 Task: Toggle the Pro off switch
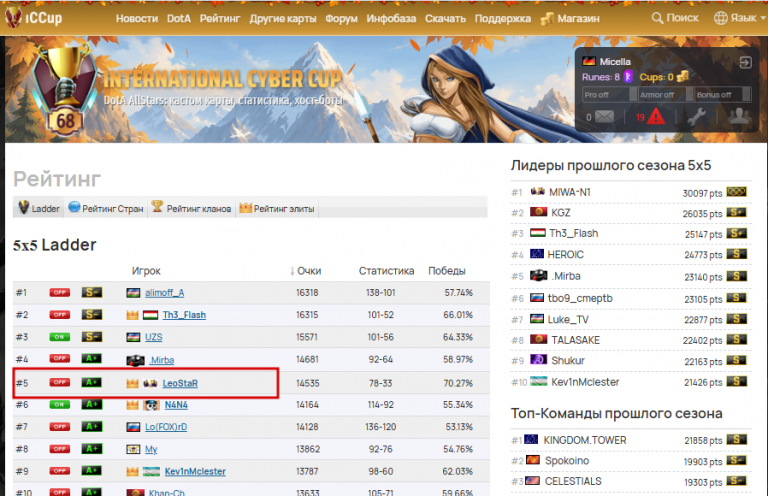pos(609,94)
